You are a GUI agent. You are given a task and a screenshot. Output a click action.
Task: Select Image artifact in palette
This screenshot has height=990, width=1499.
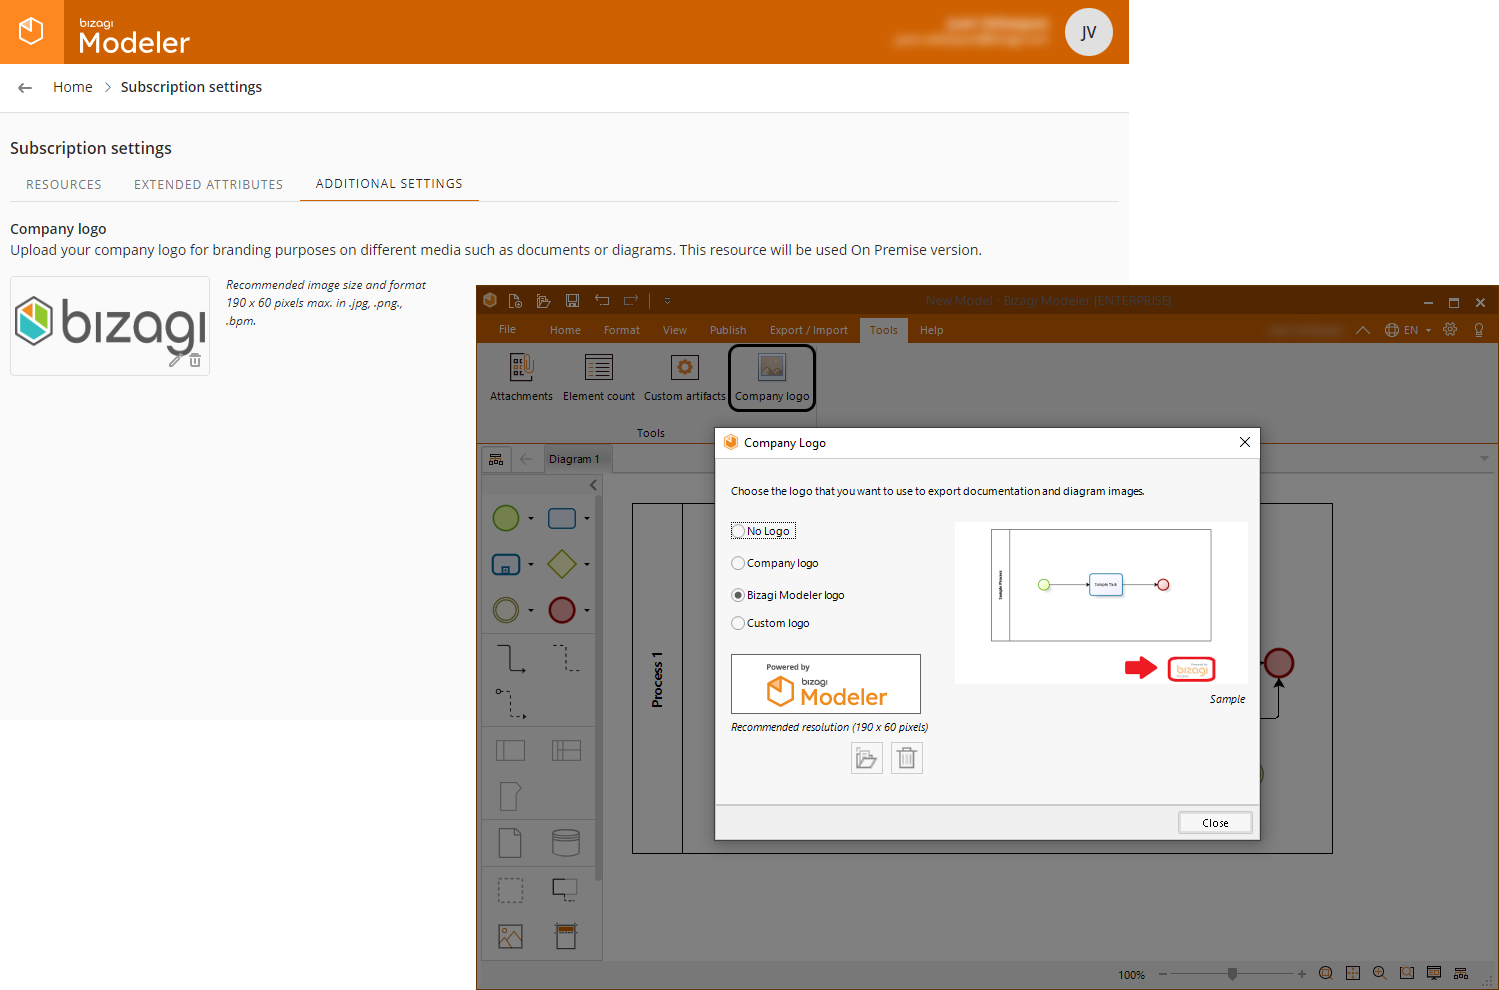click(511, 936)
